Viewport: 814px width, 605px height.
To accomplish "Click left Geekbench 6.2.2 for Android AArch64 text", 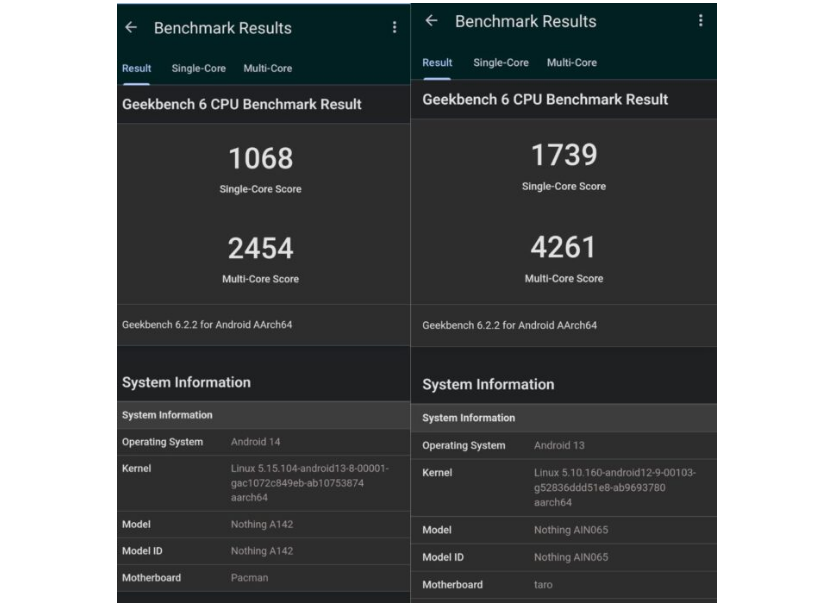I will [207, 325].
